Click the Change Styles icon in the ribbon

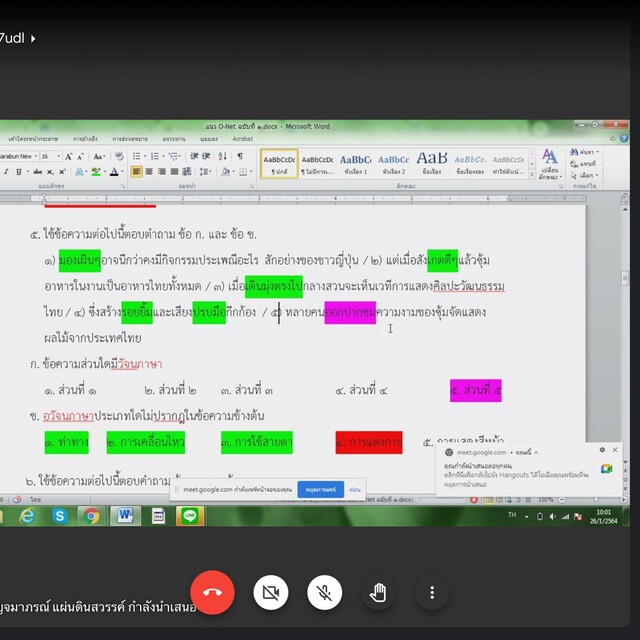[549, 163]
